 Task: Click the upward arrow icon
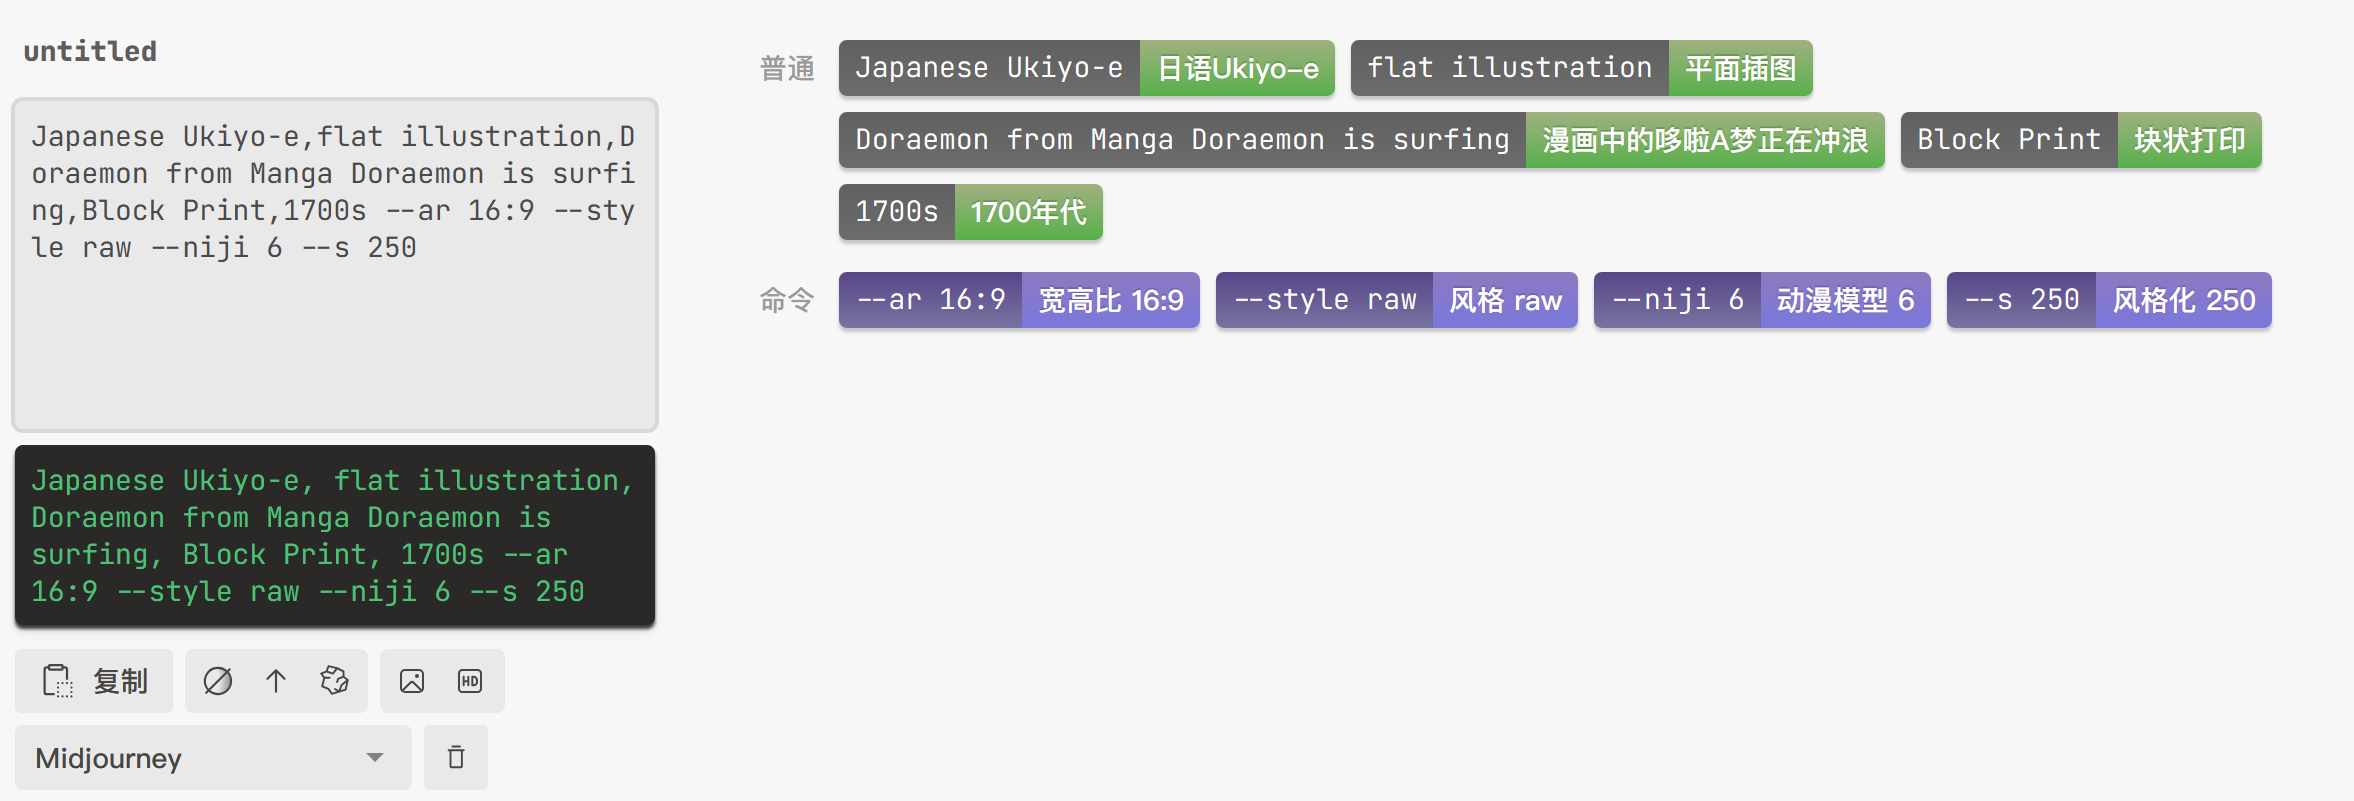coord(276,681)
